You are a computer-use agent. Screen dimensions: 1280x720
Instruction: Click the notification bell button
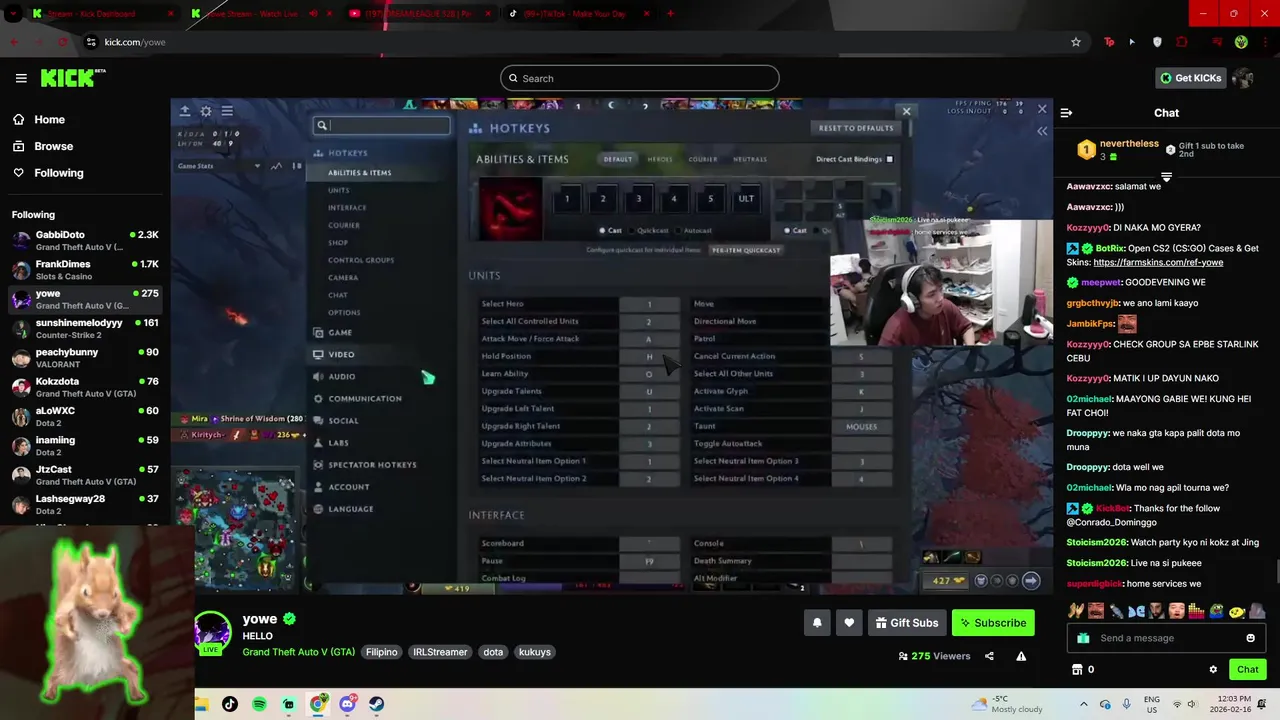click(817, 623)
